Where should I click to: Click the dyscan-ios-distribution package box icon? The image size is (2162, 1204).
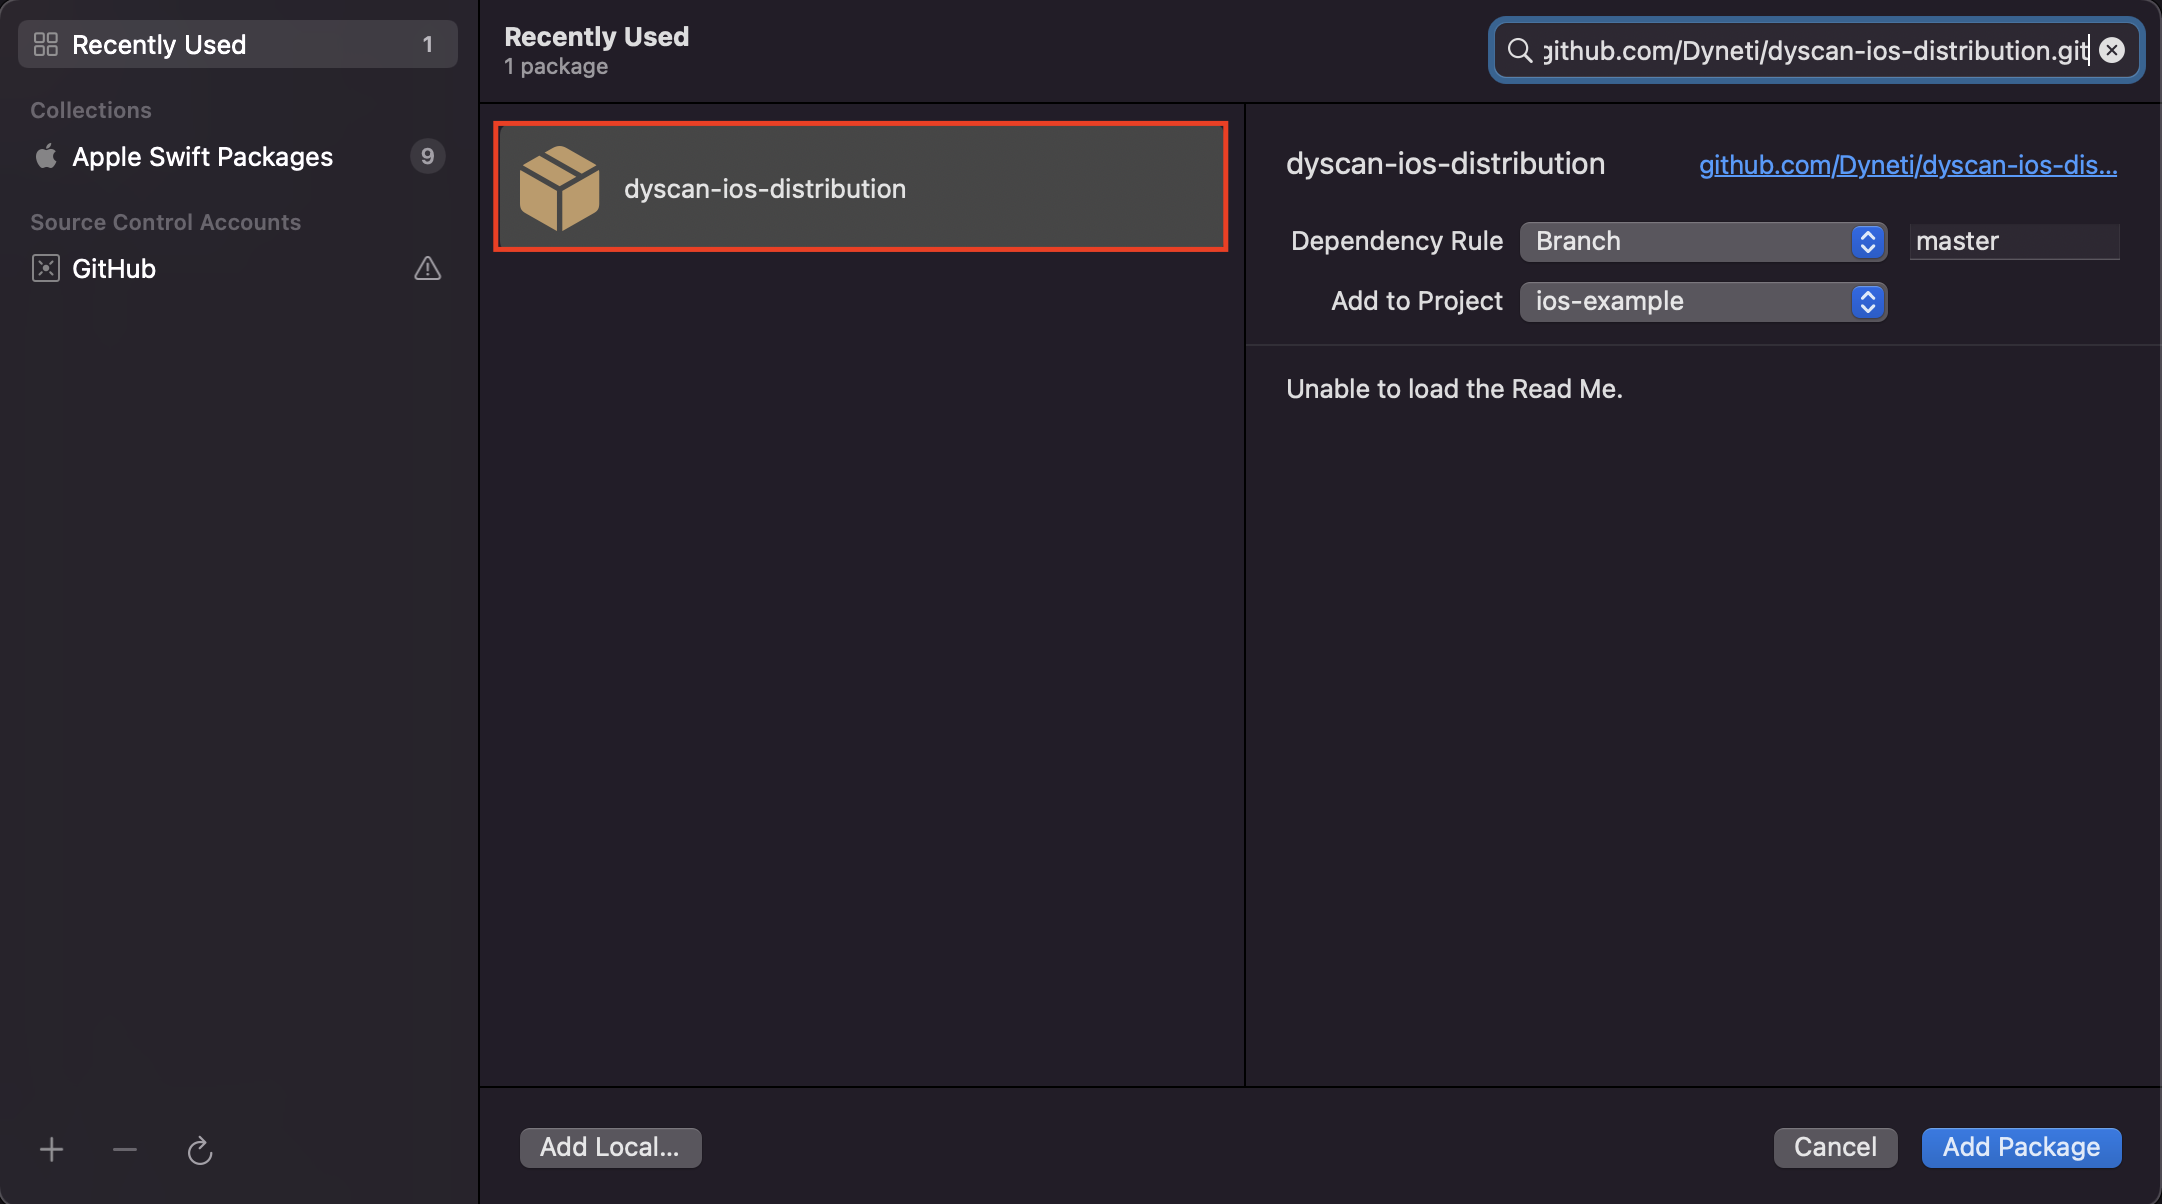559,188
